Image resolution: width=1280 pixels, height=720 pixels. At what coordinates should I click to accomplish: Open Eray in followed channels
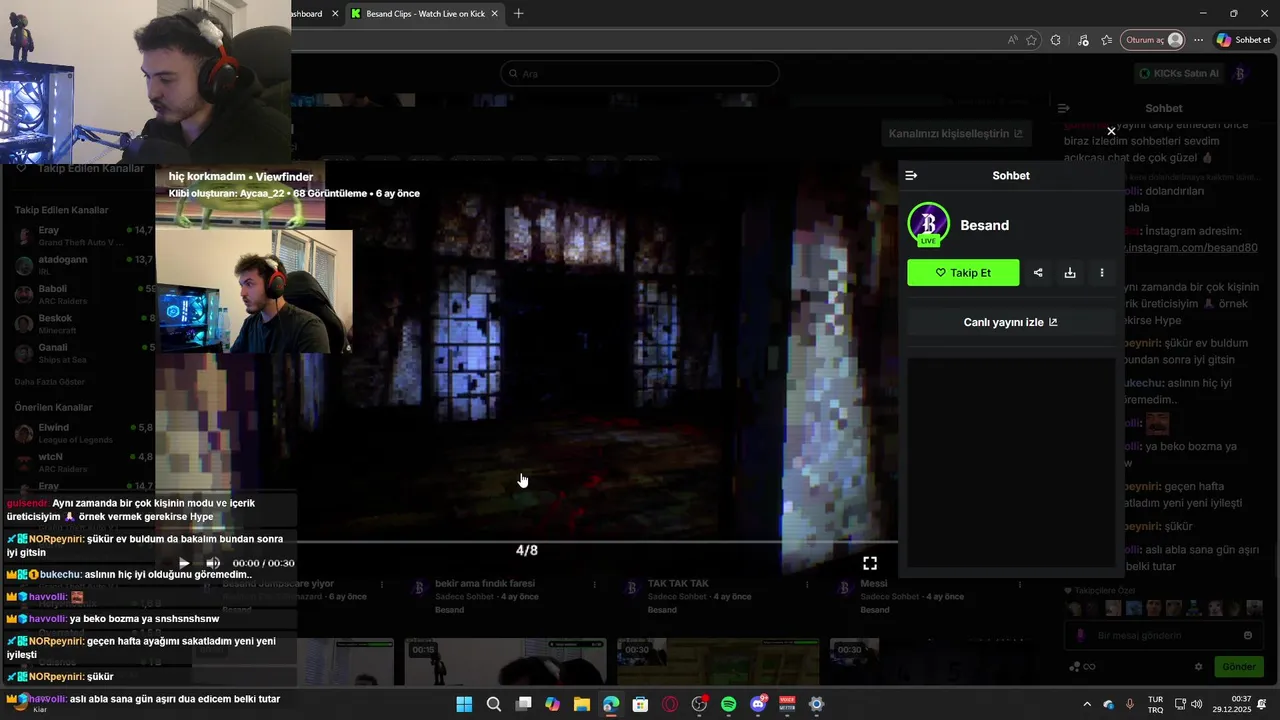(x=84, y=236)
